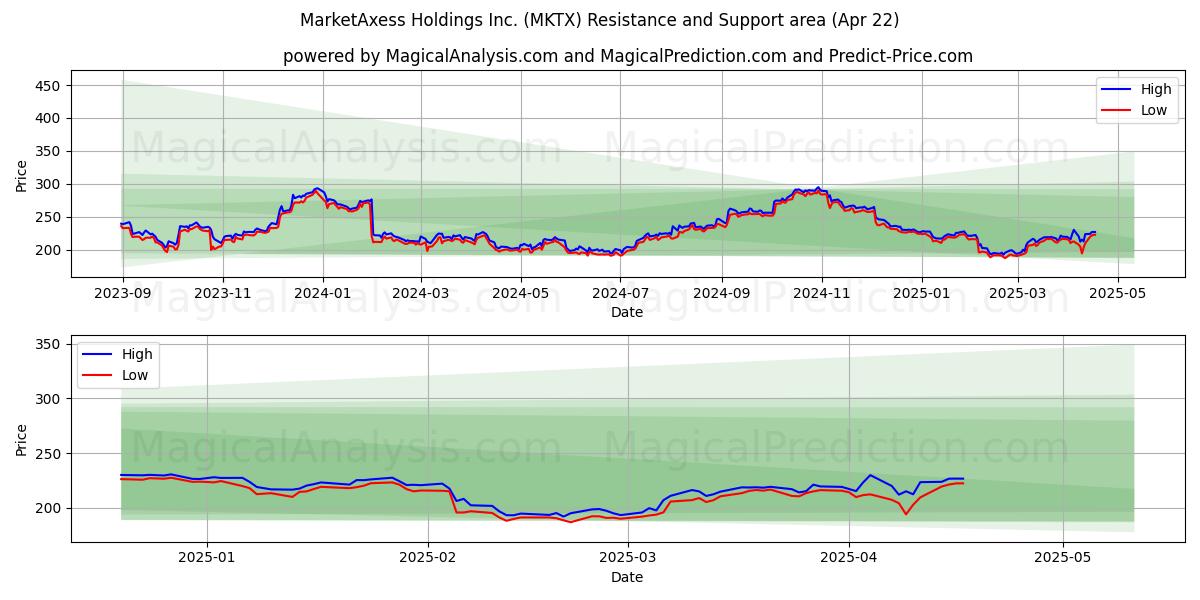The width and height of the screenshot is (1200, 600).
Task: Click the 'Price' axis label of top chart
Action: (22, 175)
